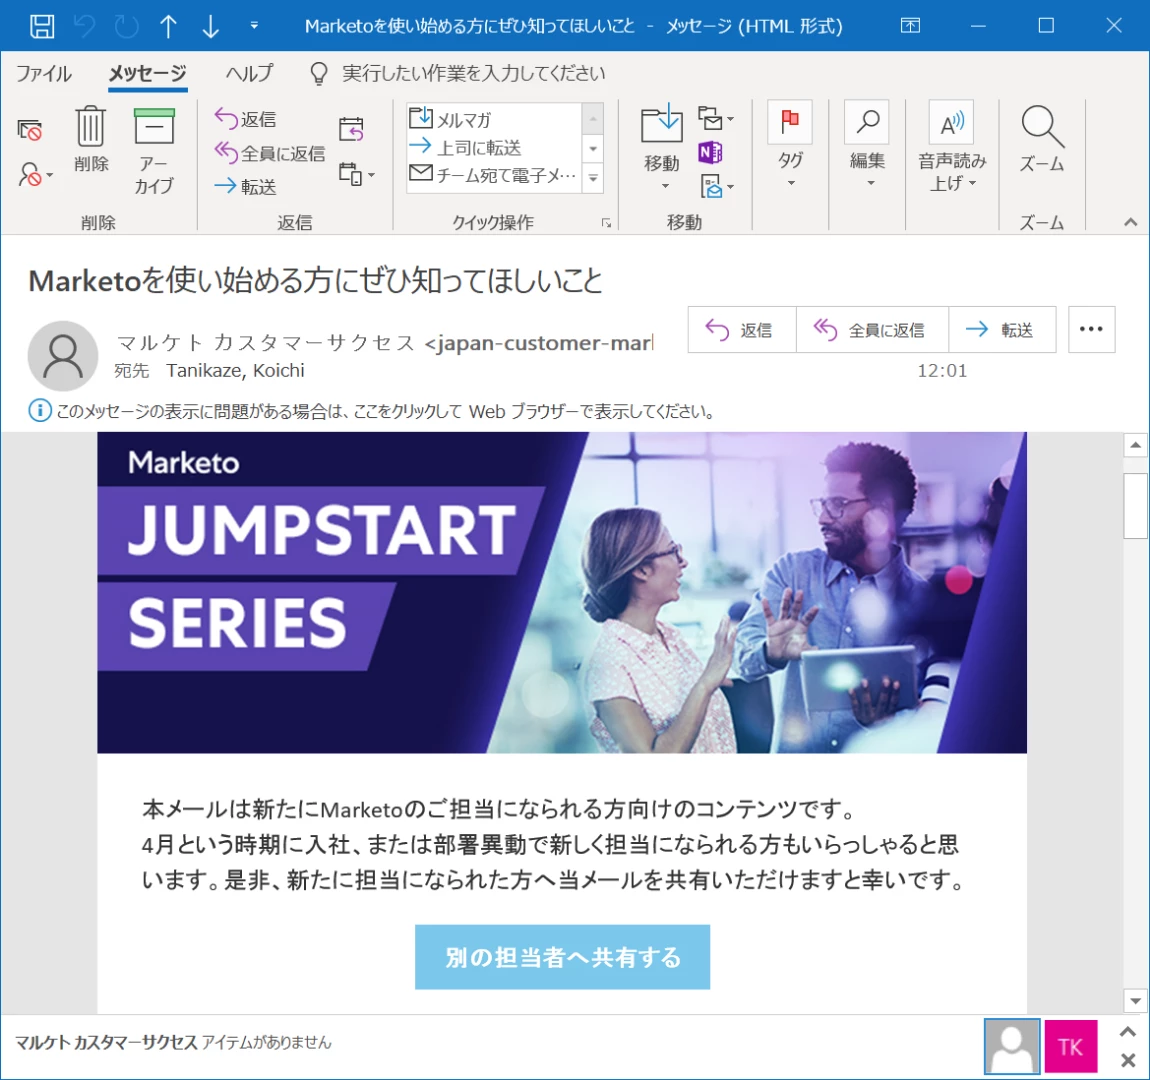The height and width of the screenshot is (1080, 1150).
Task: Open the 編集 search dropdown
Action: click(x=867, y=144)
